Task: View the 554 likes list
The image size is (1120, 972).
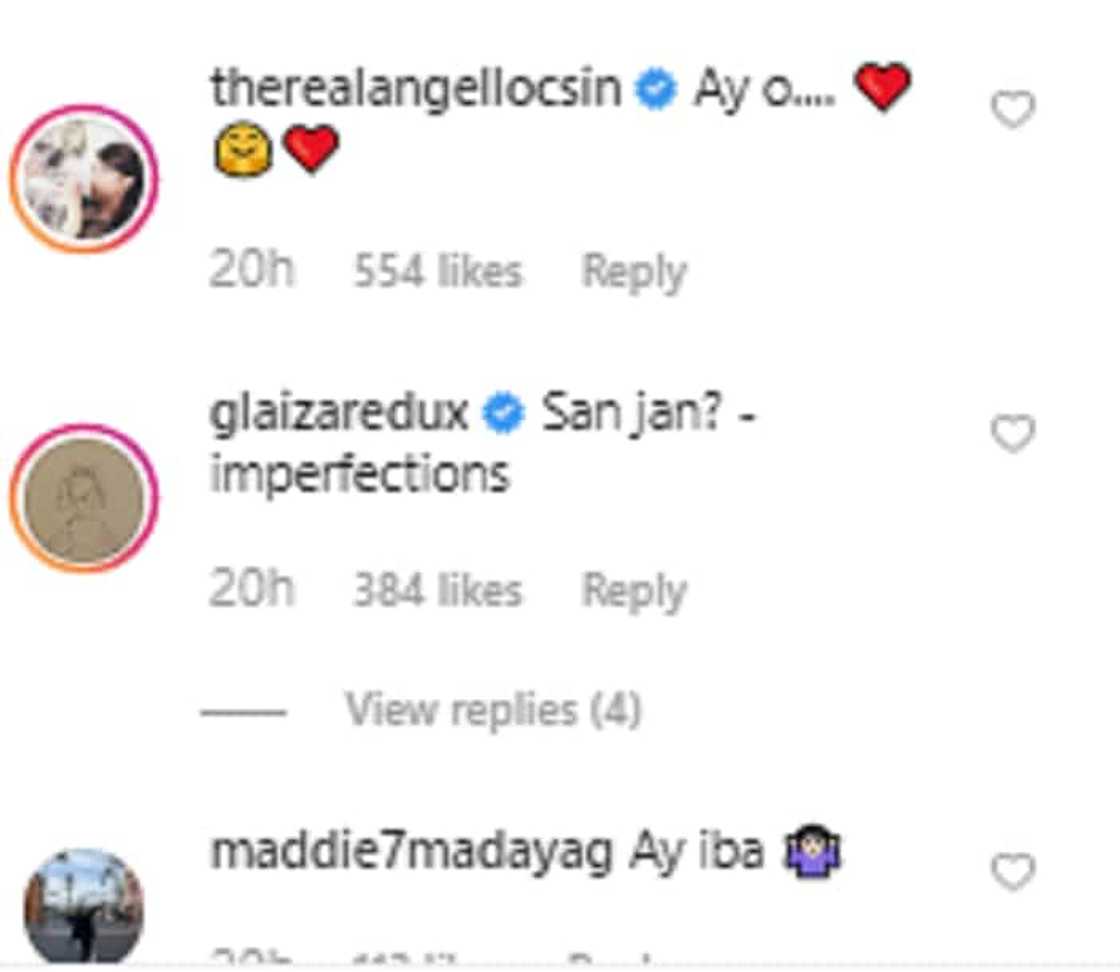Action: tap(438, 271)
